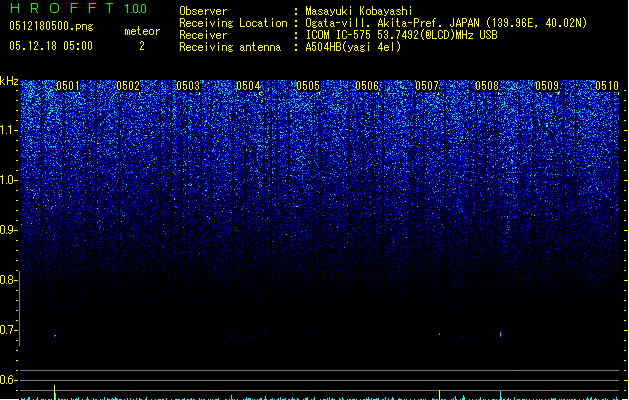Click the 1.1 kHz axis tick label
This screenshot has height=400, width=629.
pos(8,130)
